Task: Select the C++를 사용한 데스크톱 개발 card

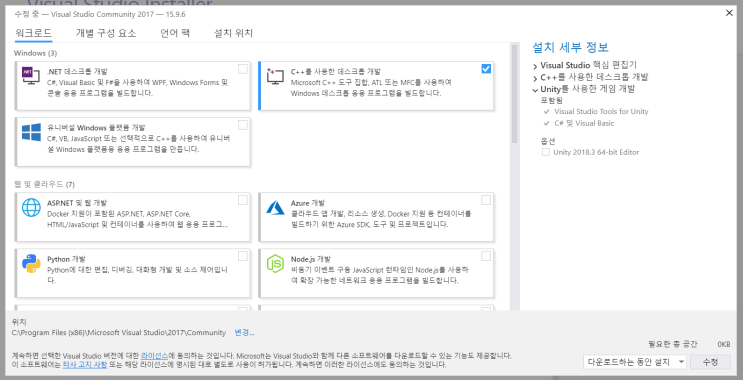Action: tap(376, 86)
